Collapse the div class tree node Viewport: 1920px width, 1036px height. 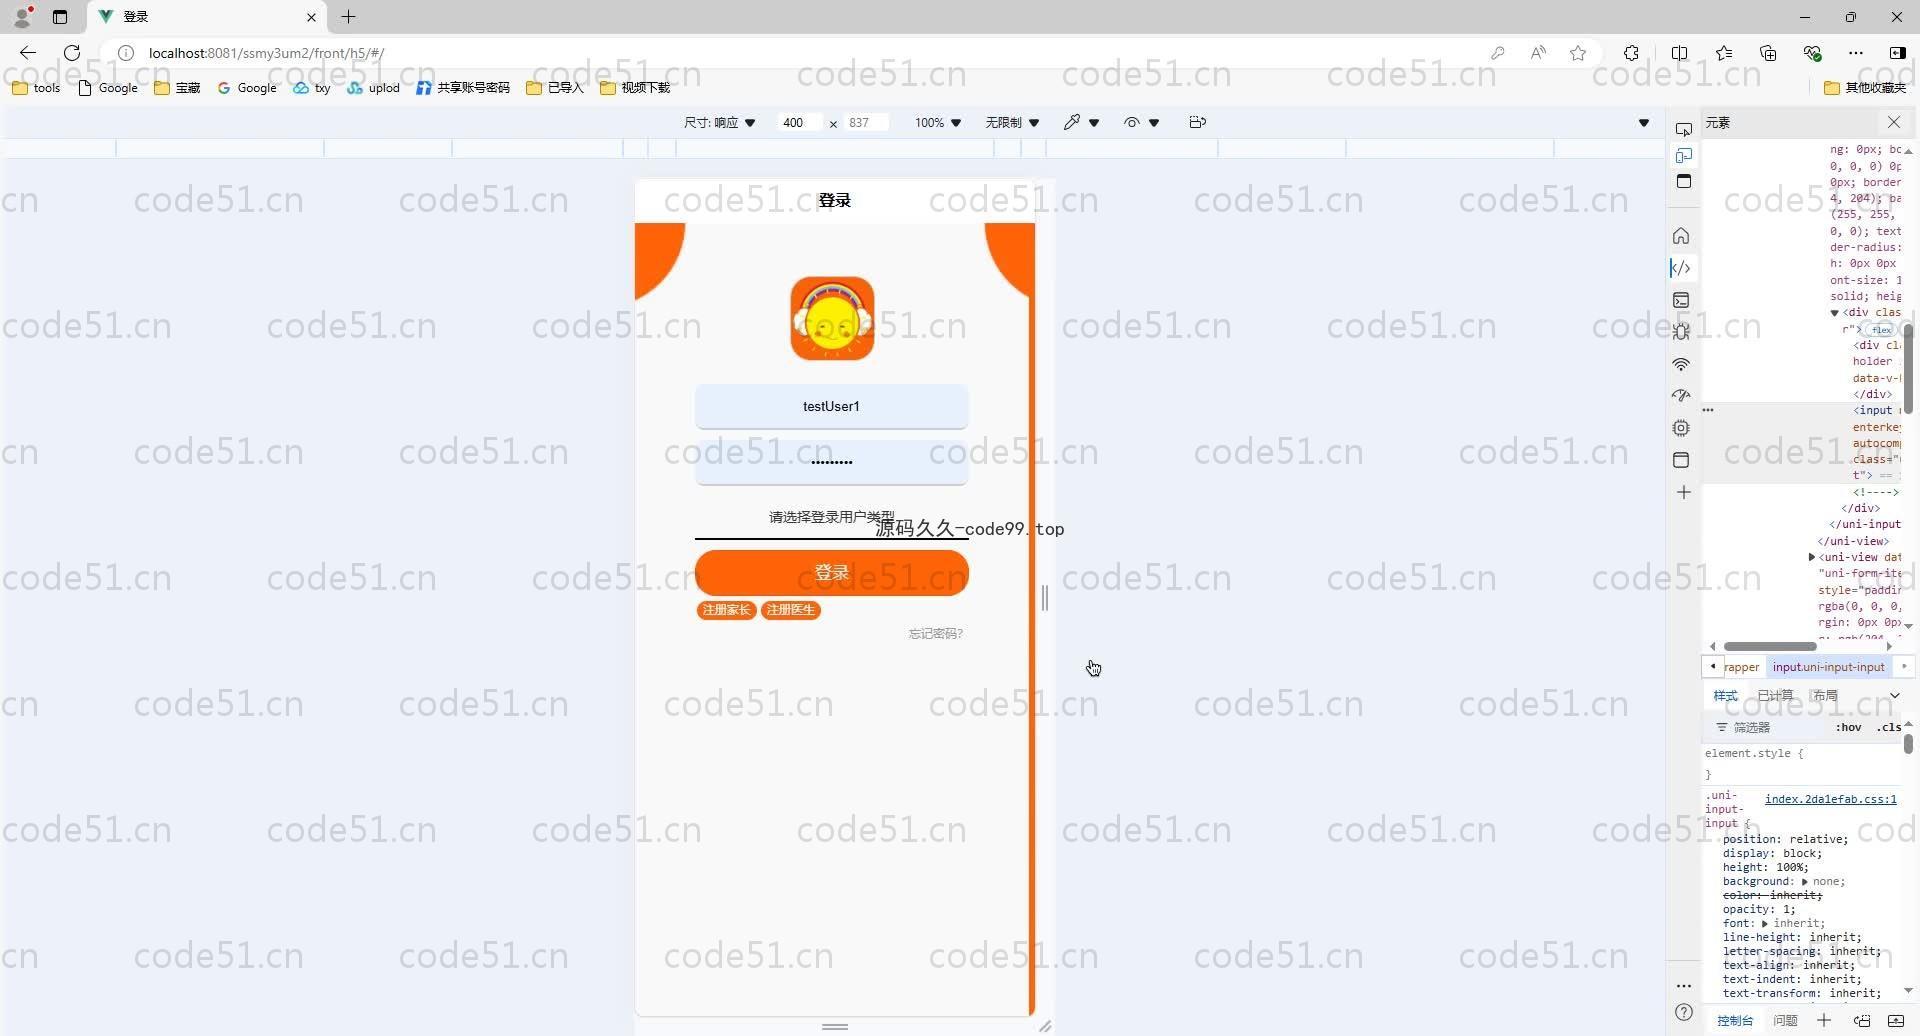tap(1835, 313)
